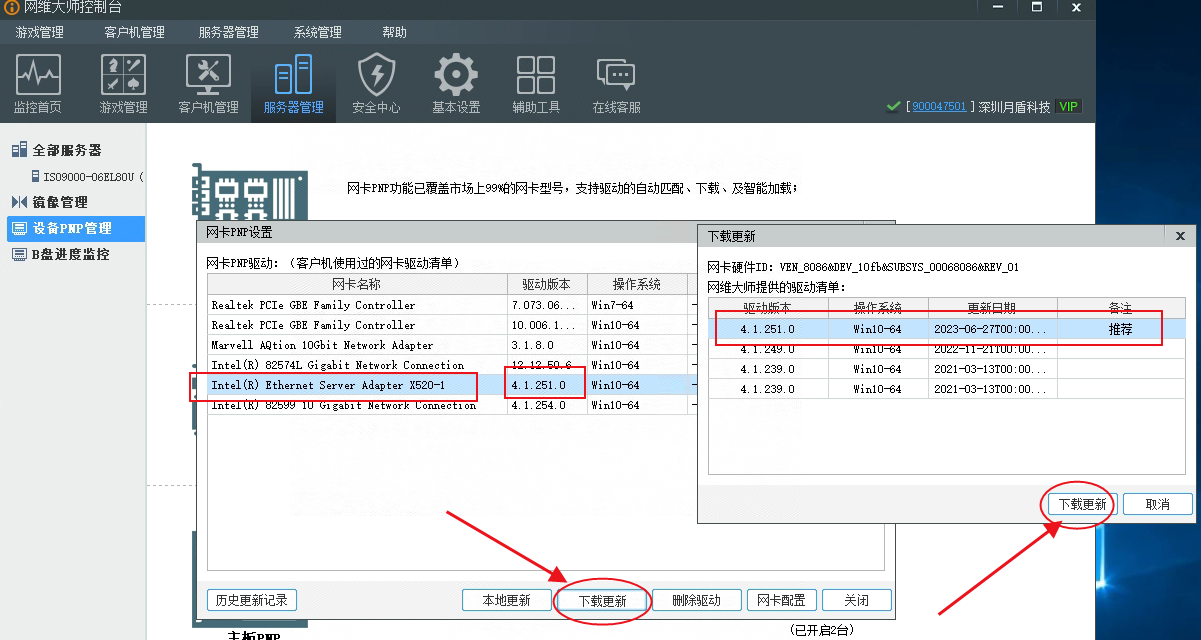Open the 监控首页 monitoring toolbar icon
The height and width of the screenshot is (640, 1201).
[x=38, y=84]
